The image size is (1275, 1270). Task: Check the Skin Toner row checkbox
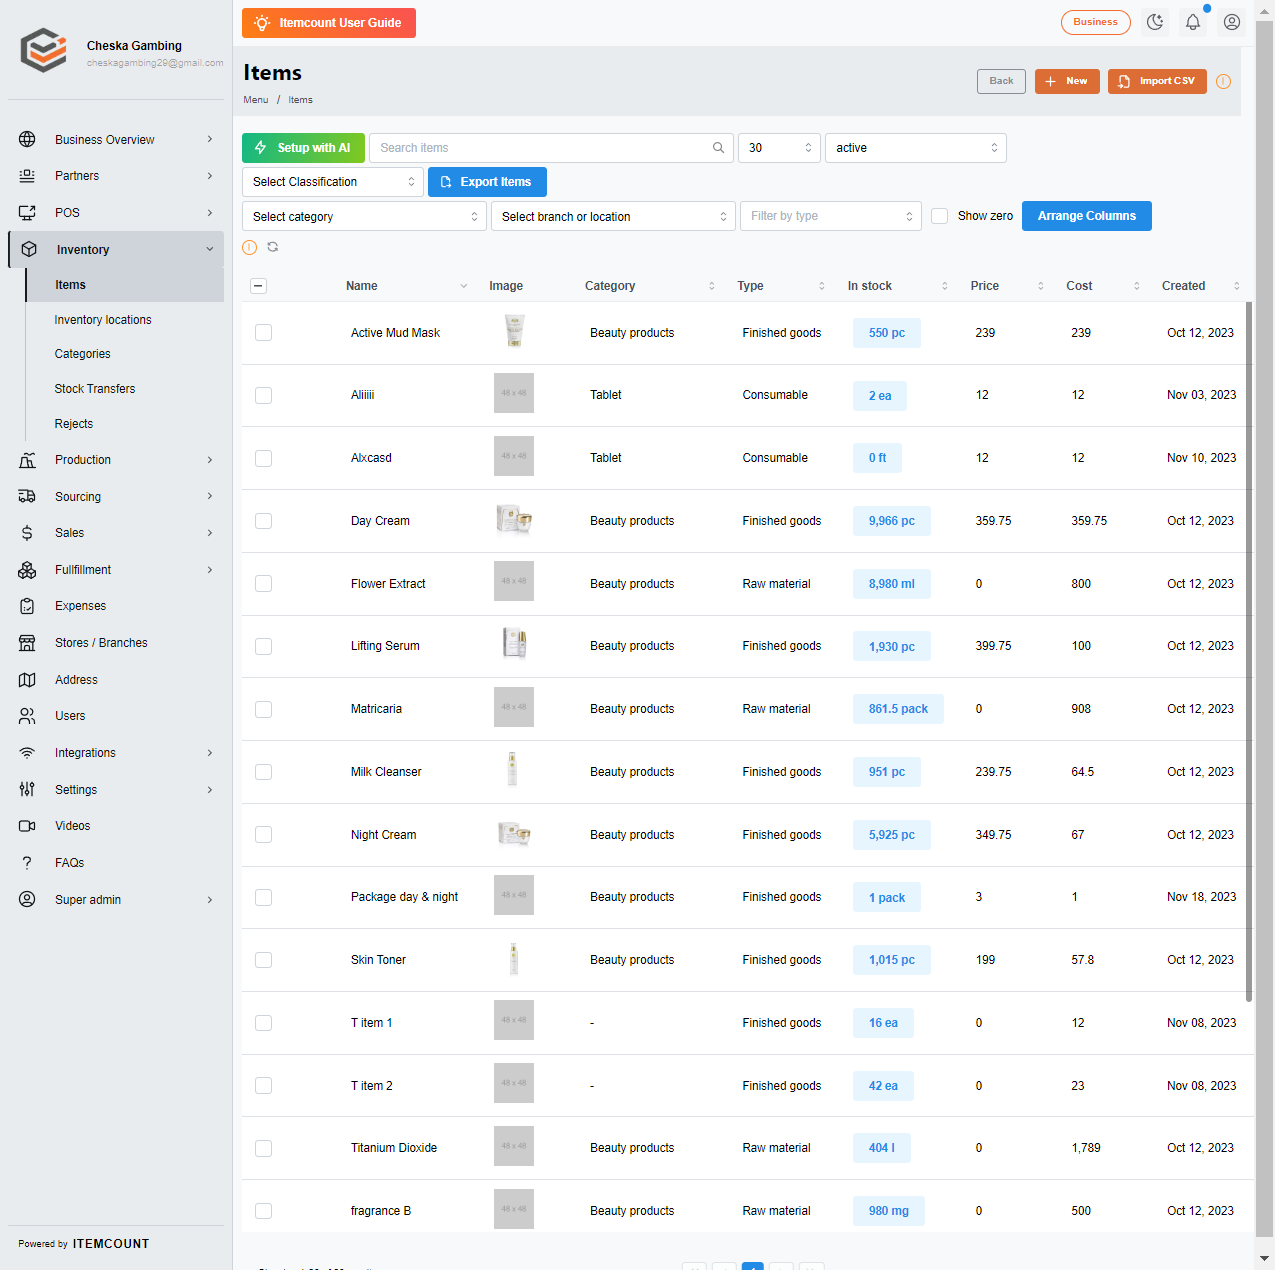(x=263, y=960)
